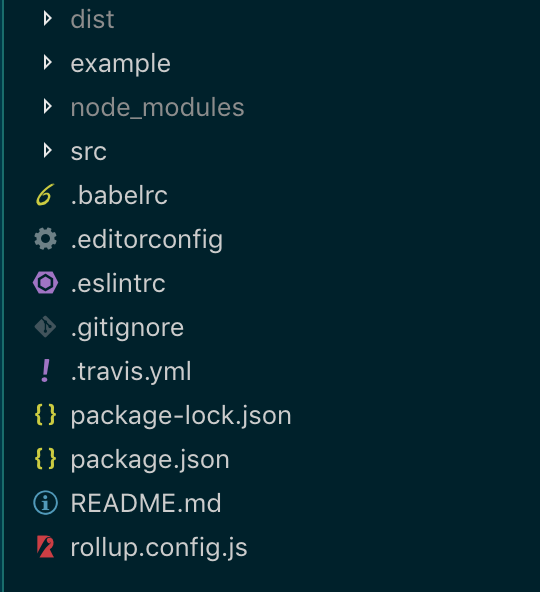Click the git icon beside .gitignore
This screenshot has width=540, height=592.
point(45,327)
